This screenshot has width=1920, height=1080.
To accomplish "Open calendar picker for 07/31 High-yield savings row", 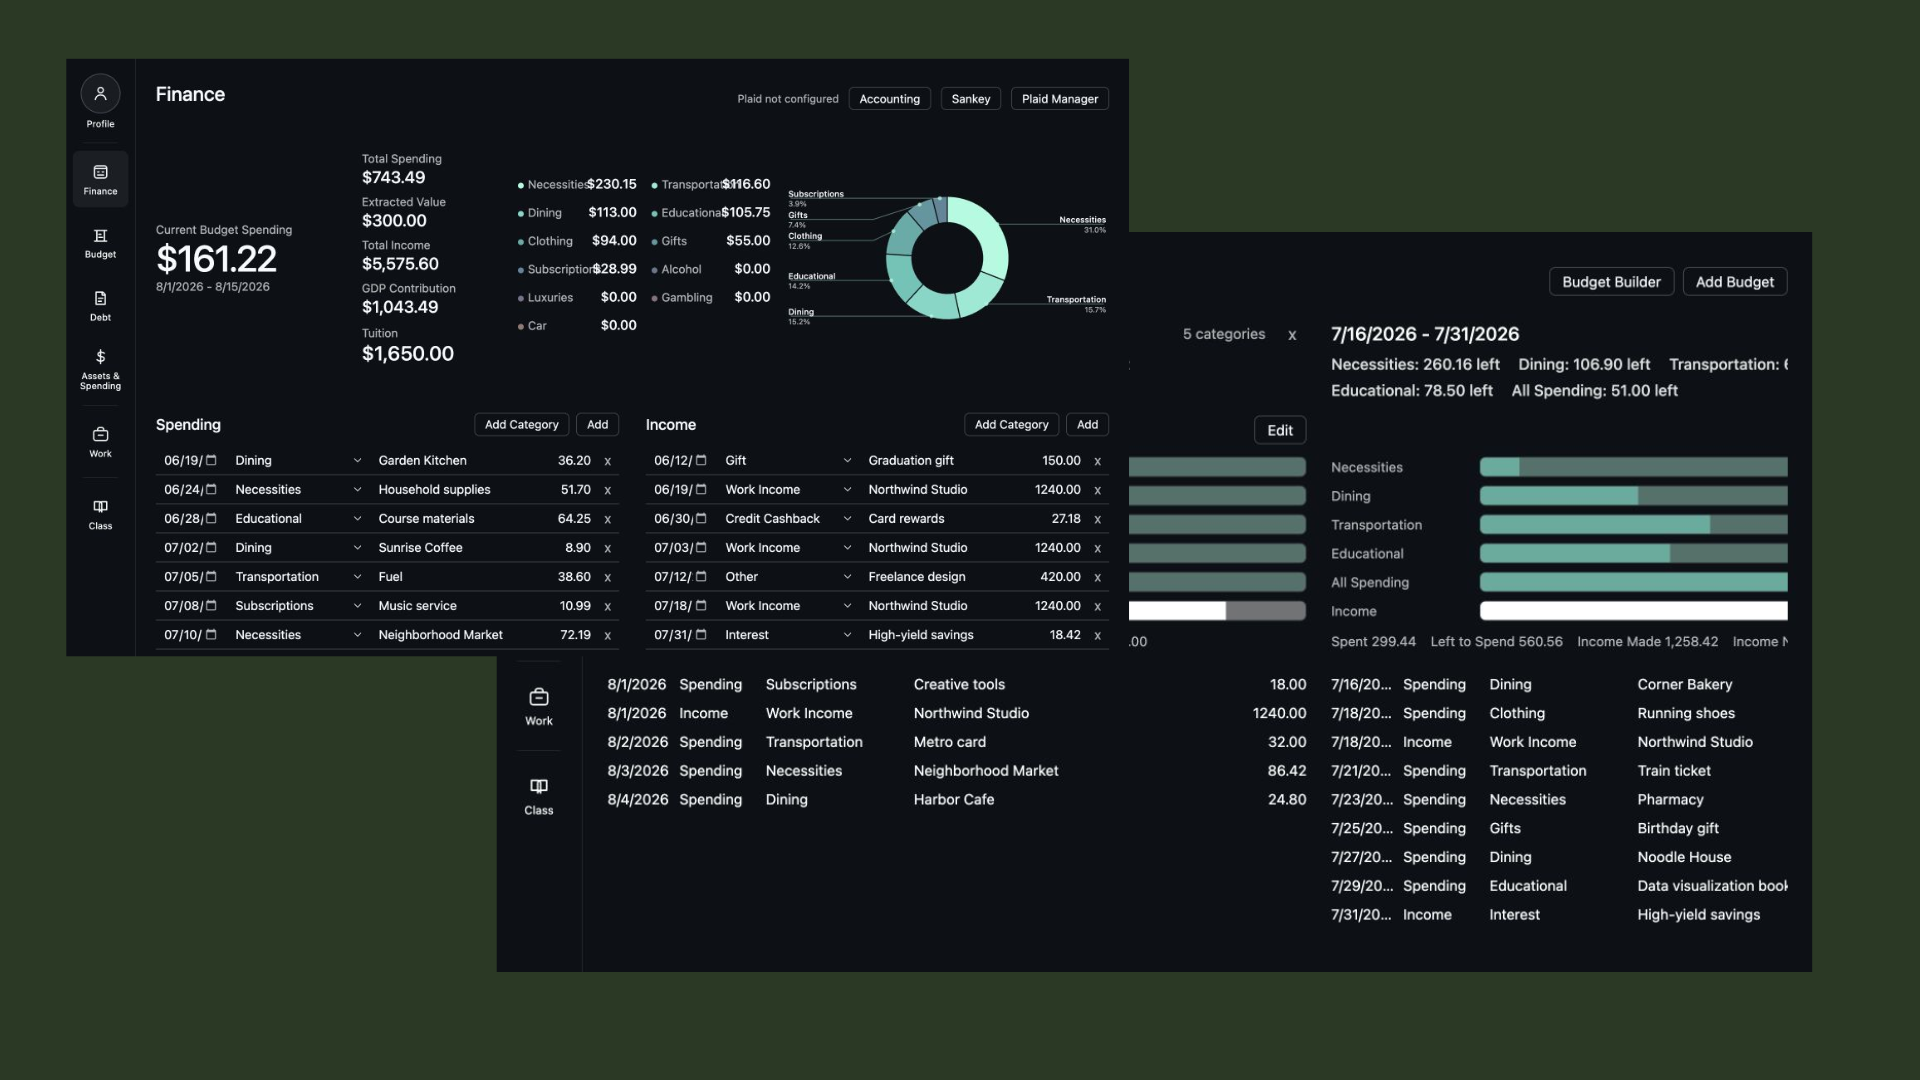I will pyautogui.click(x=701, y=634).
